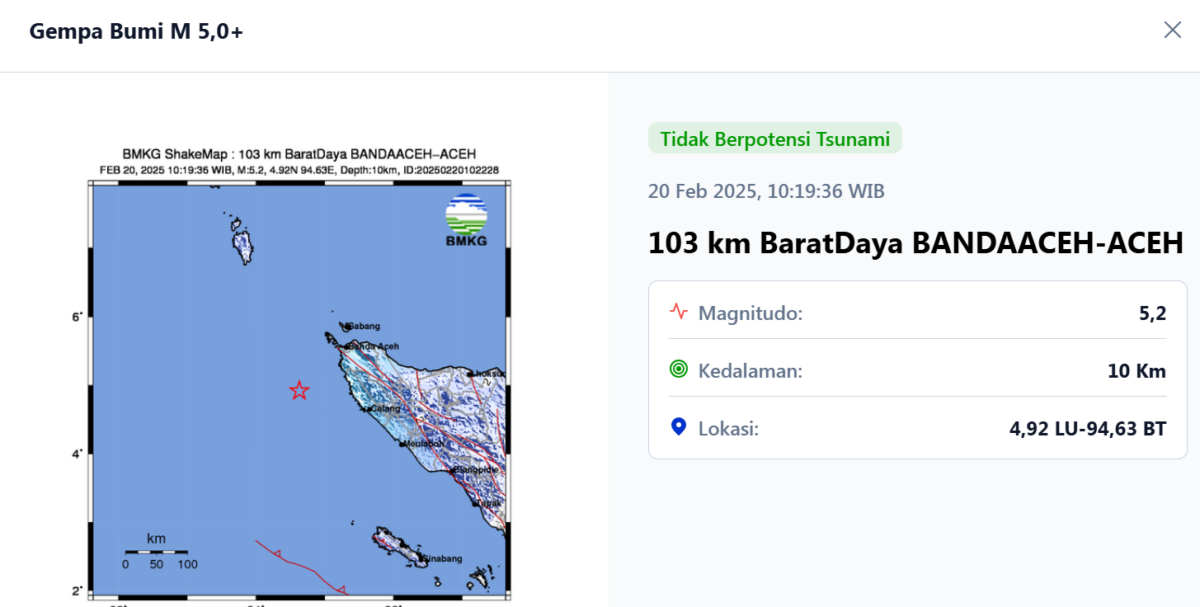The height and width of the screenshot is (607, 1200).
Task: Click the blue Lokasi pin icon
Action: tap(679, 428)
